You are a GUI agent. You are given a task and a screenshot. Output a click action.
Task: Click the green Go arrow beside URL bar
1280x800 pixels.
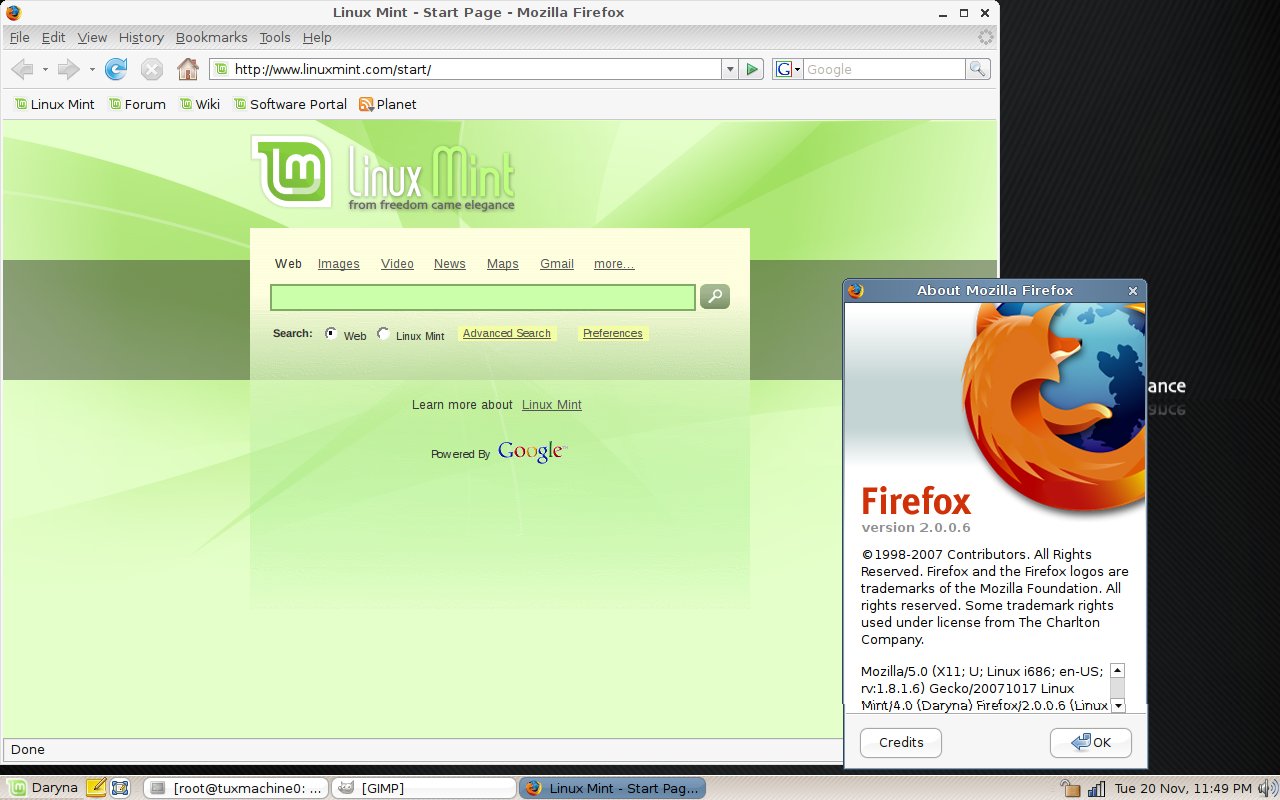click(753, 69)
